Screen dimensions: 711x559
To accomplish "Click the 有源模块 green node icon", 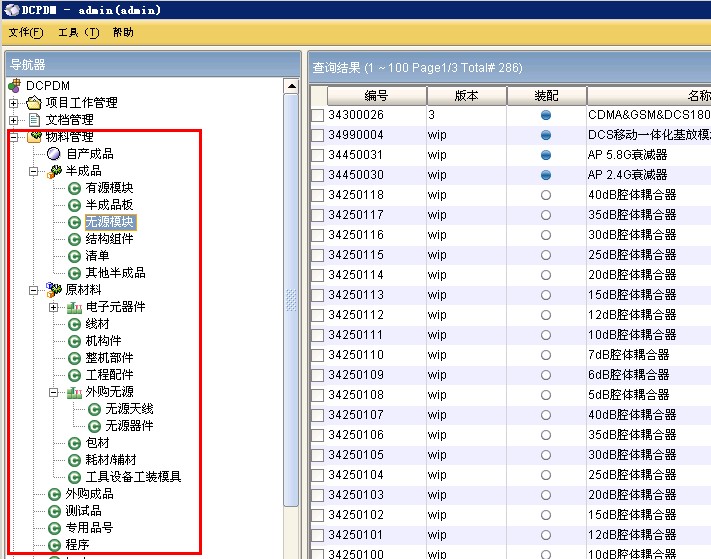I will pos(74,188).
